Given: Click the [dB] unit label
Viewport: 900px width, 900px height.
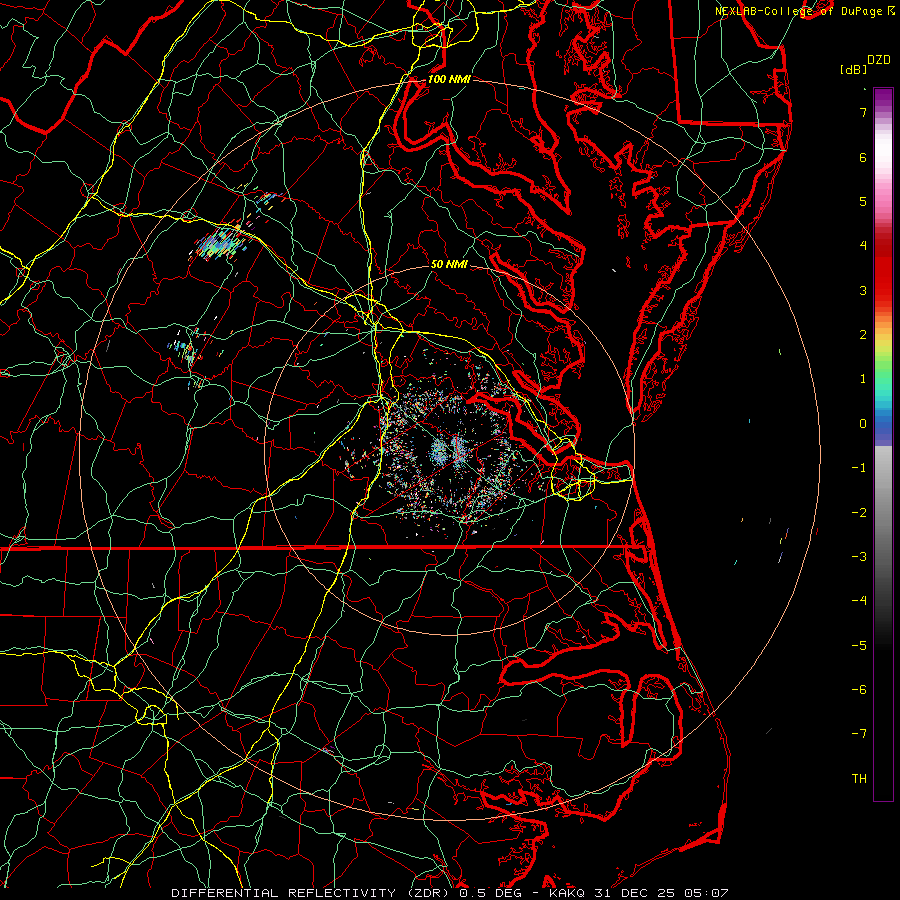Looking at the screenshot, I should tap(854, 69).
